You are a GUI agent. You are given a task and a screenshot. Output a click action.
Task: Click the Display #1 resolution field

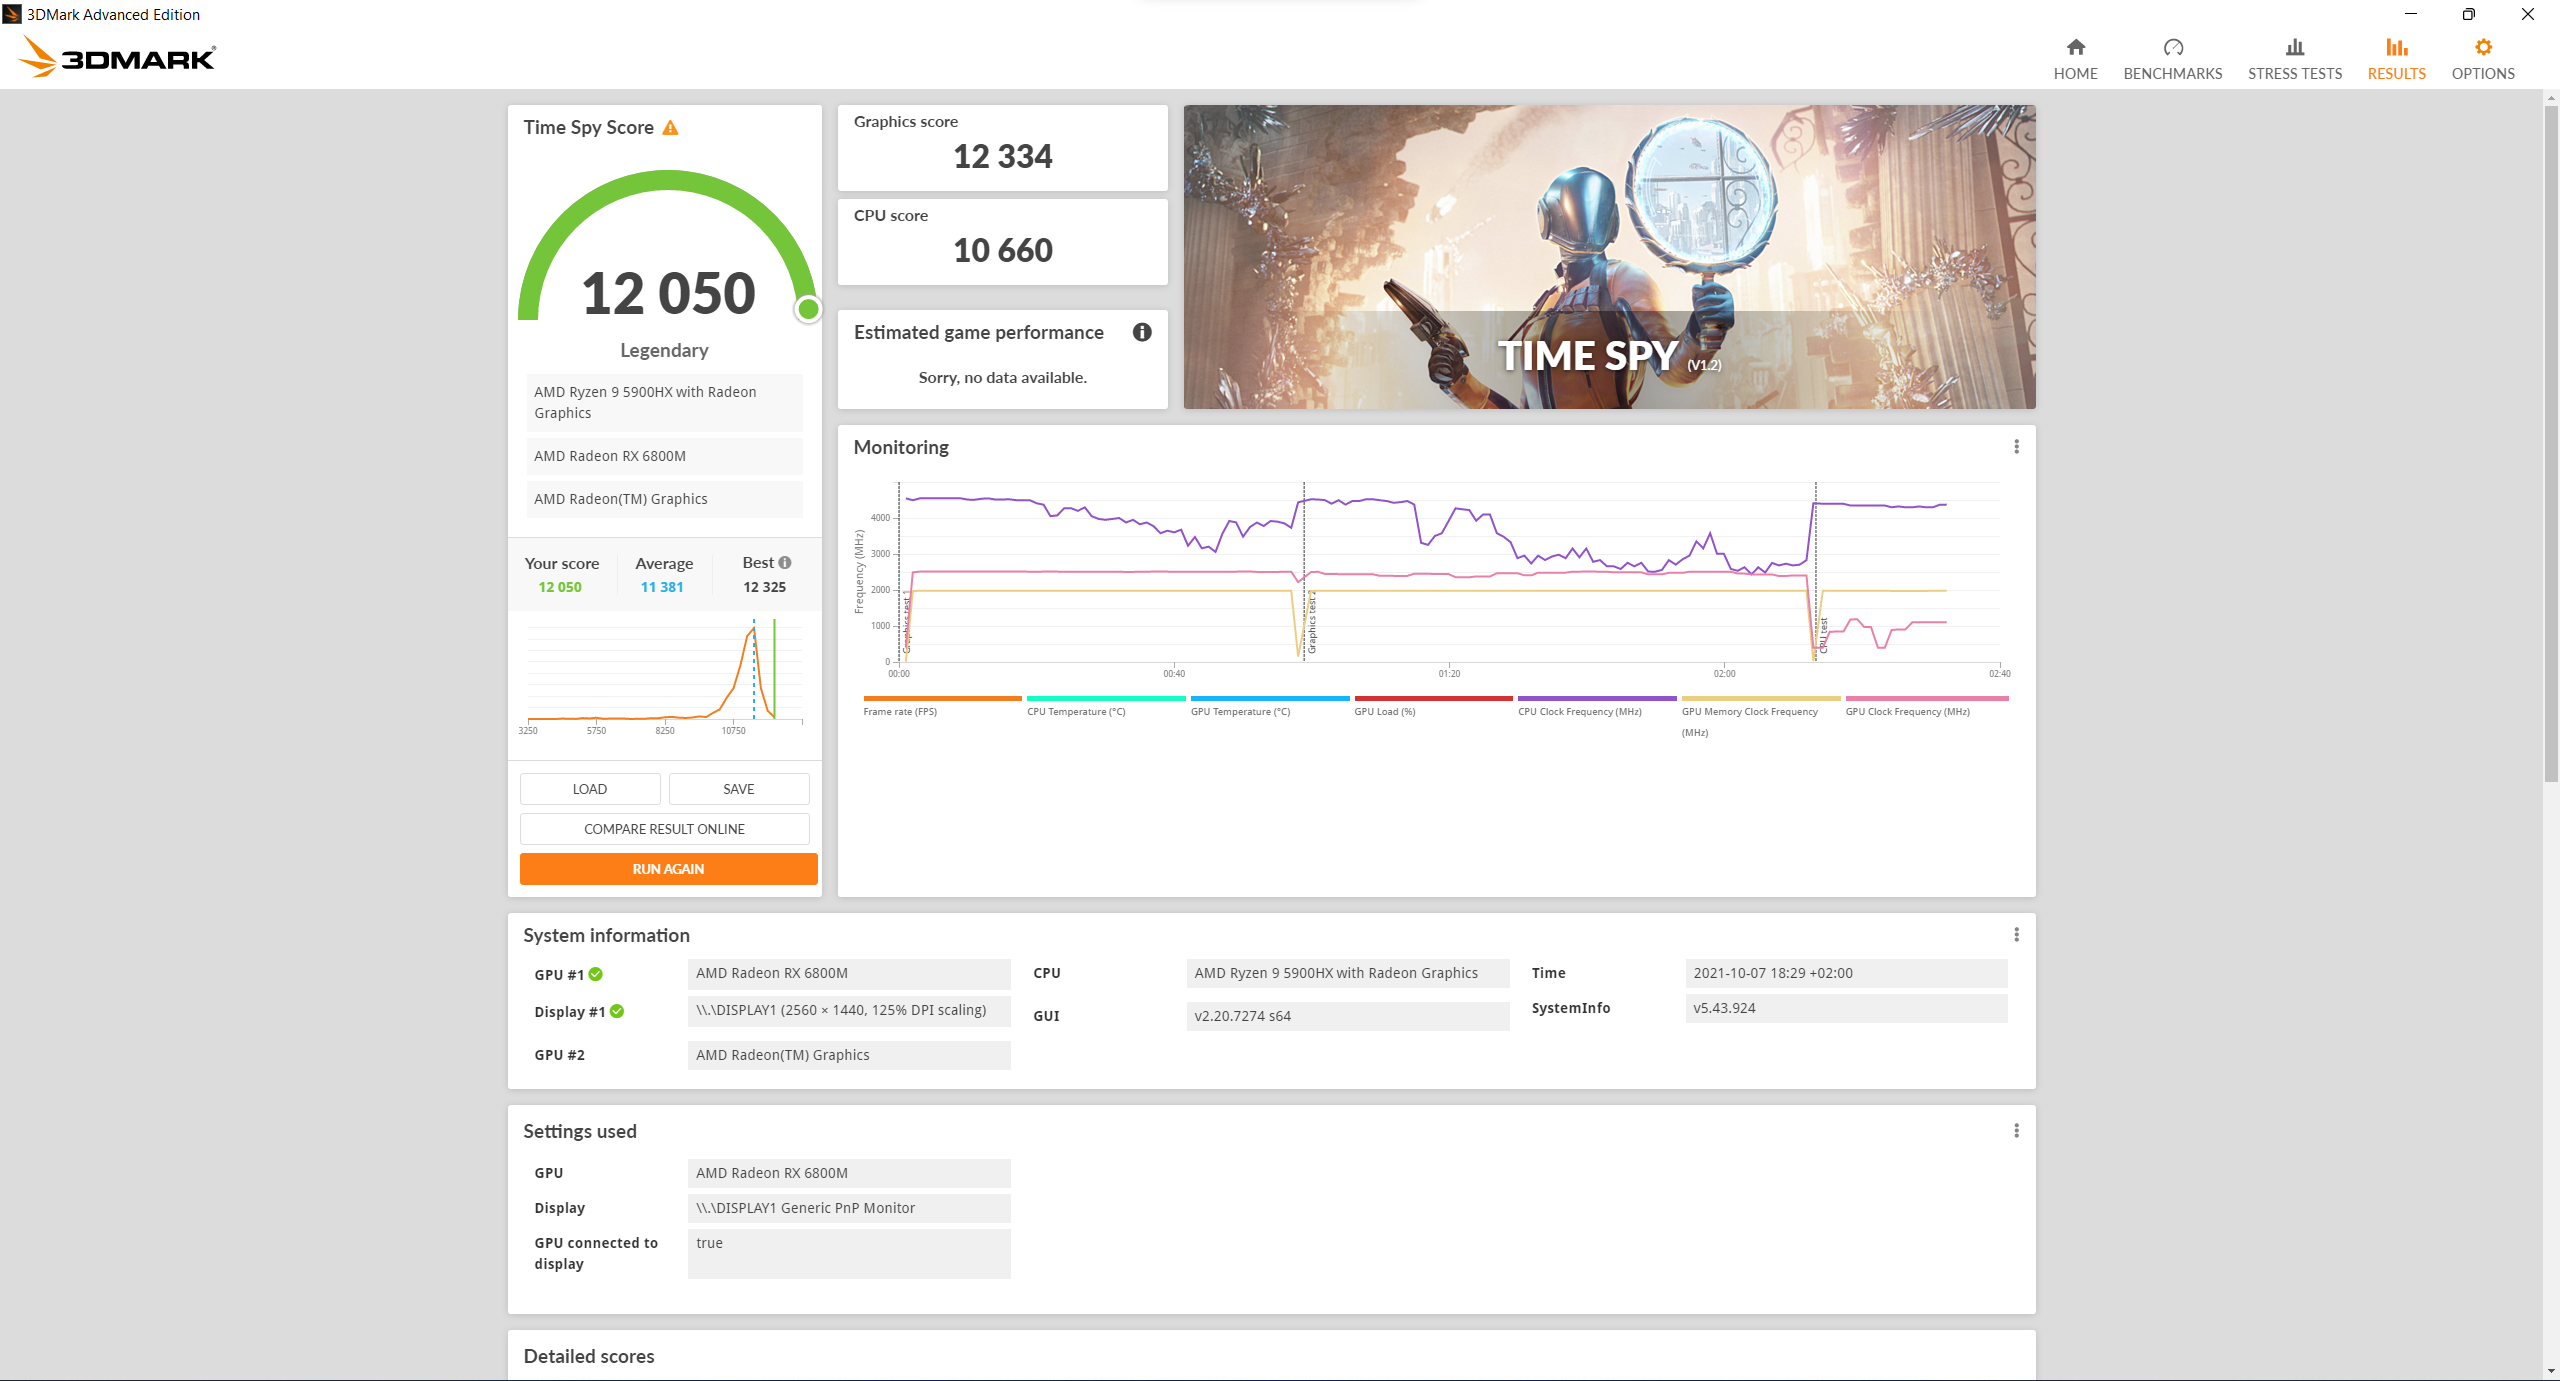coord(849,1010)
